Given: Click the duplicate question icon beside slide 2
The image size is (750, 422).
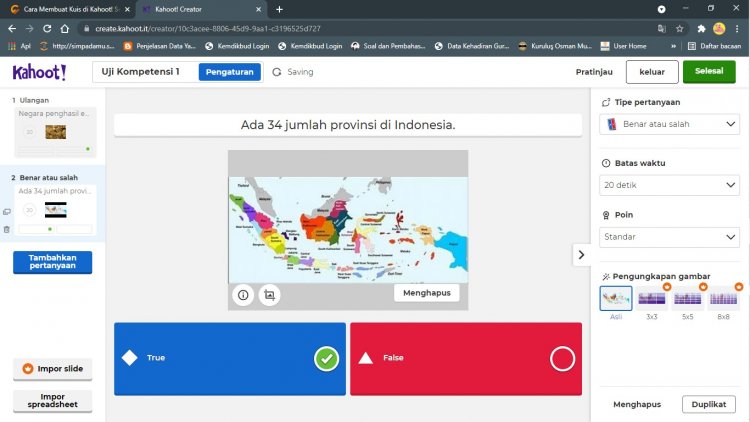Looking at the screenshot, I should (x=6, y=212).
